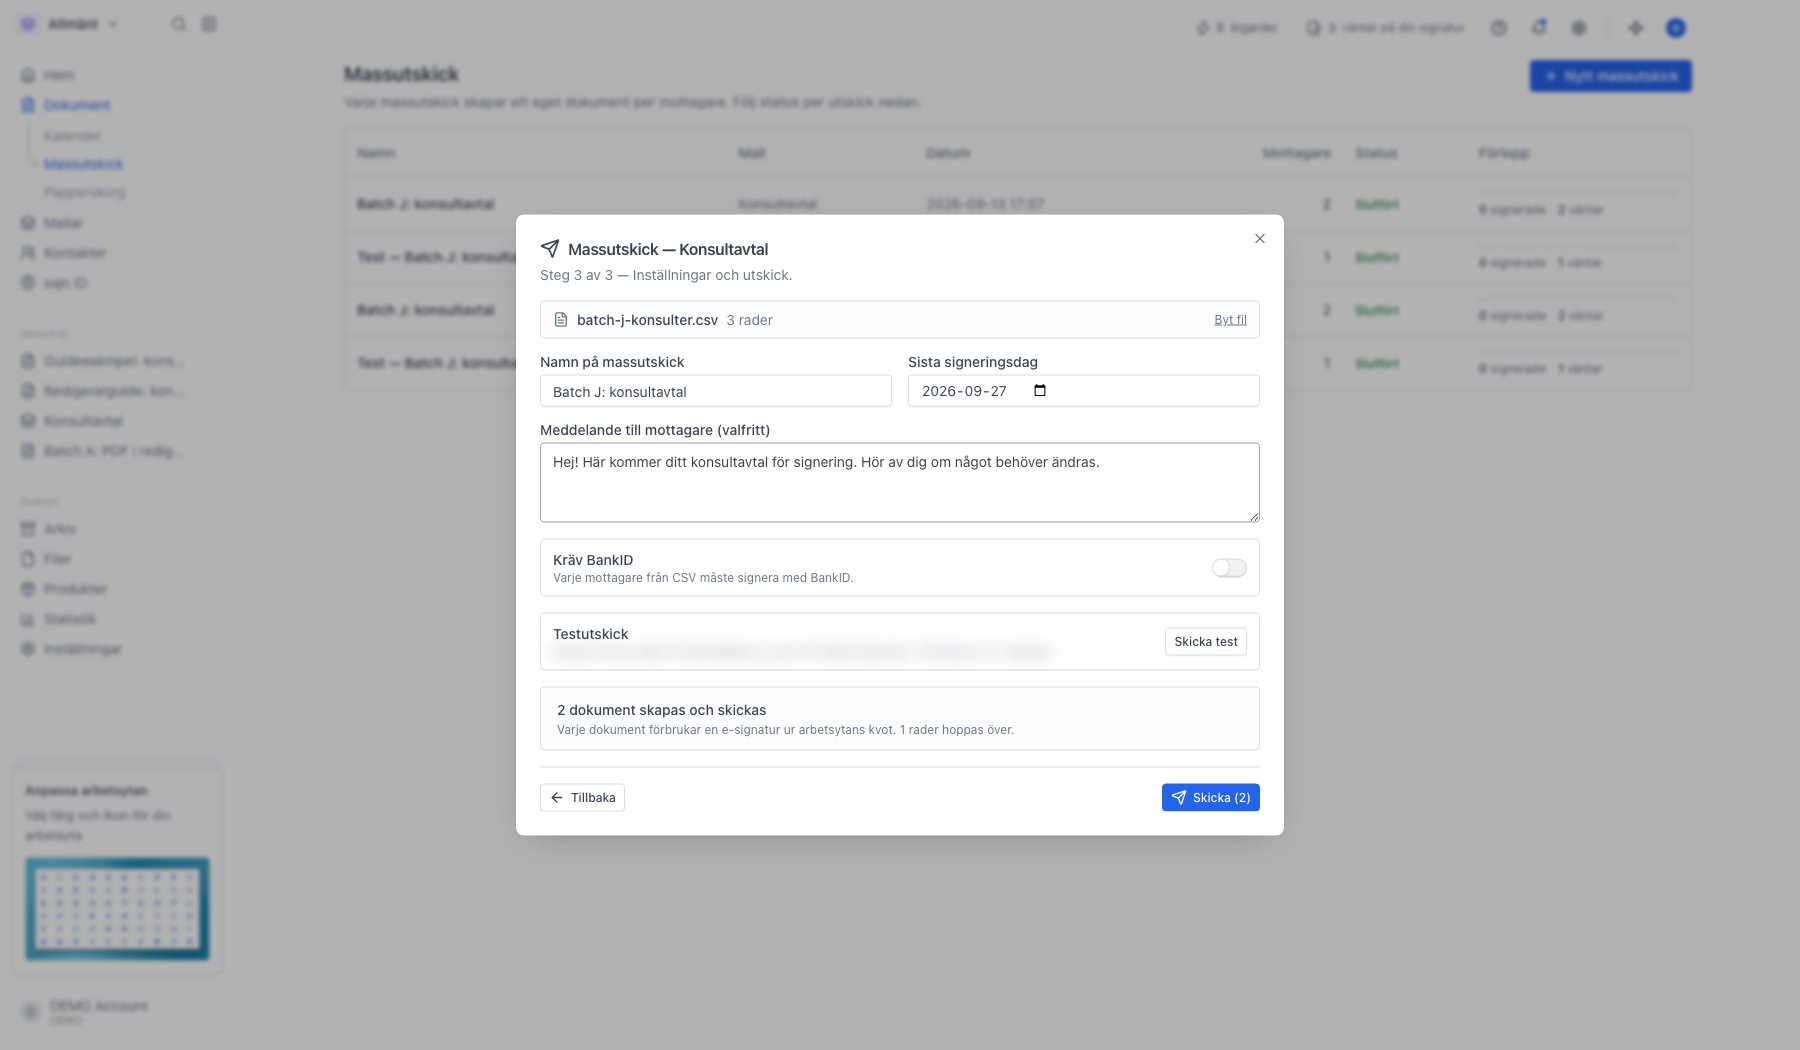Click the Statistik chart icon in the sidebar
Viewport: 1800px width, 1050px height.
pyautogui.click(x=28, y=619)
